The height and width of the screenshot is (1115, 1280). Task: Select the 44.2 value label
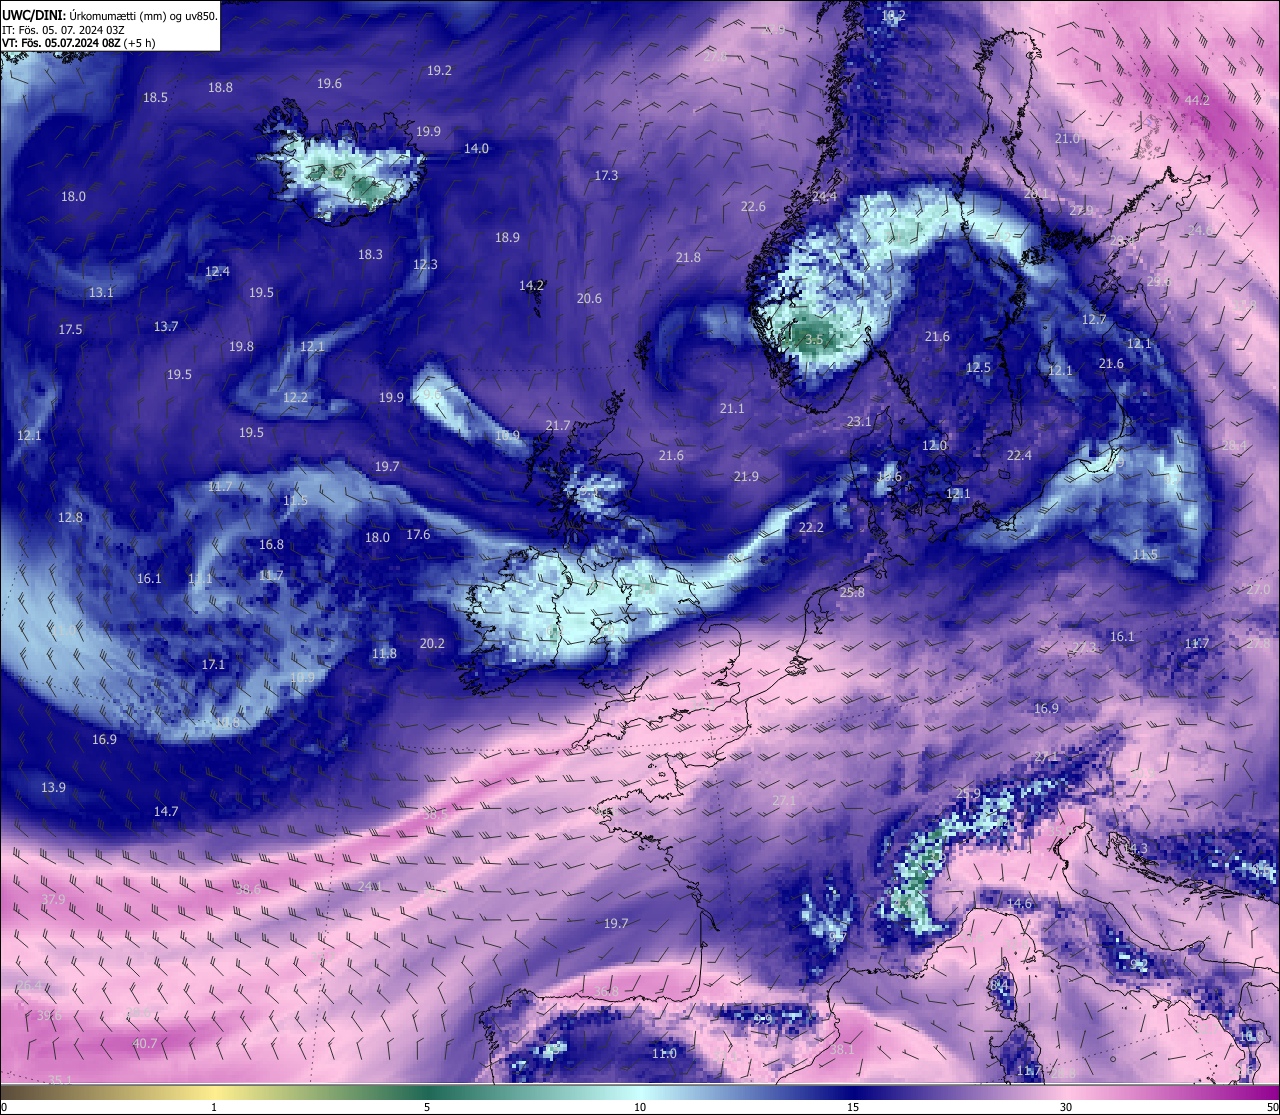pyautogui.click(x=1197, y=101)
